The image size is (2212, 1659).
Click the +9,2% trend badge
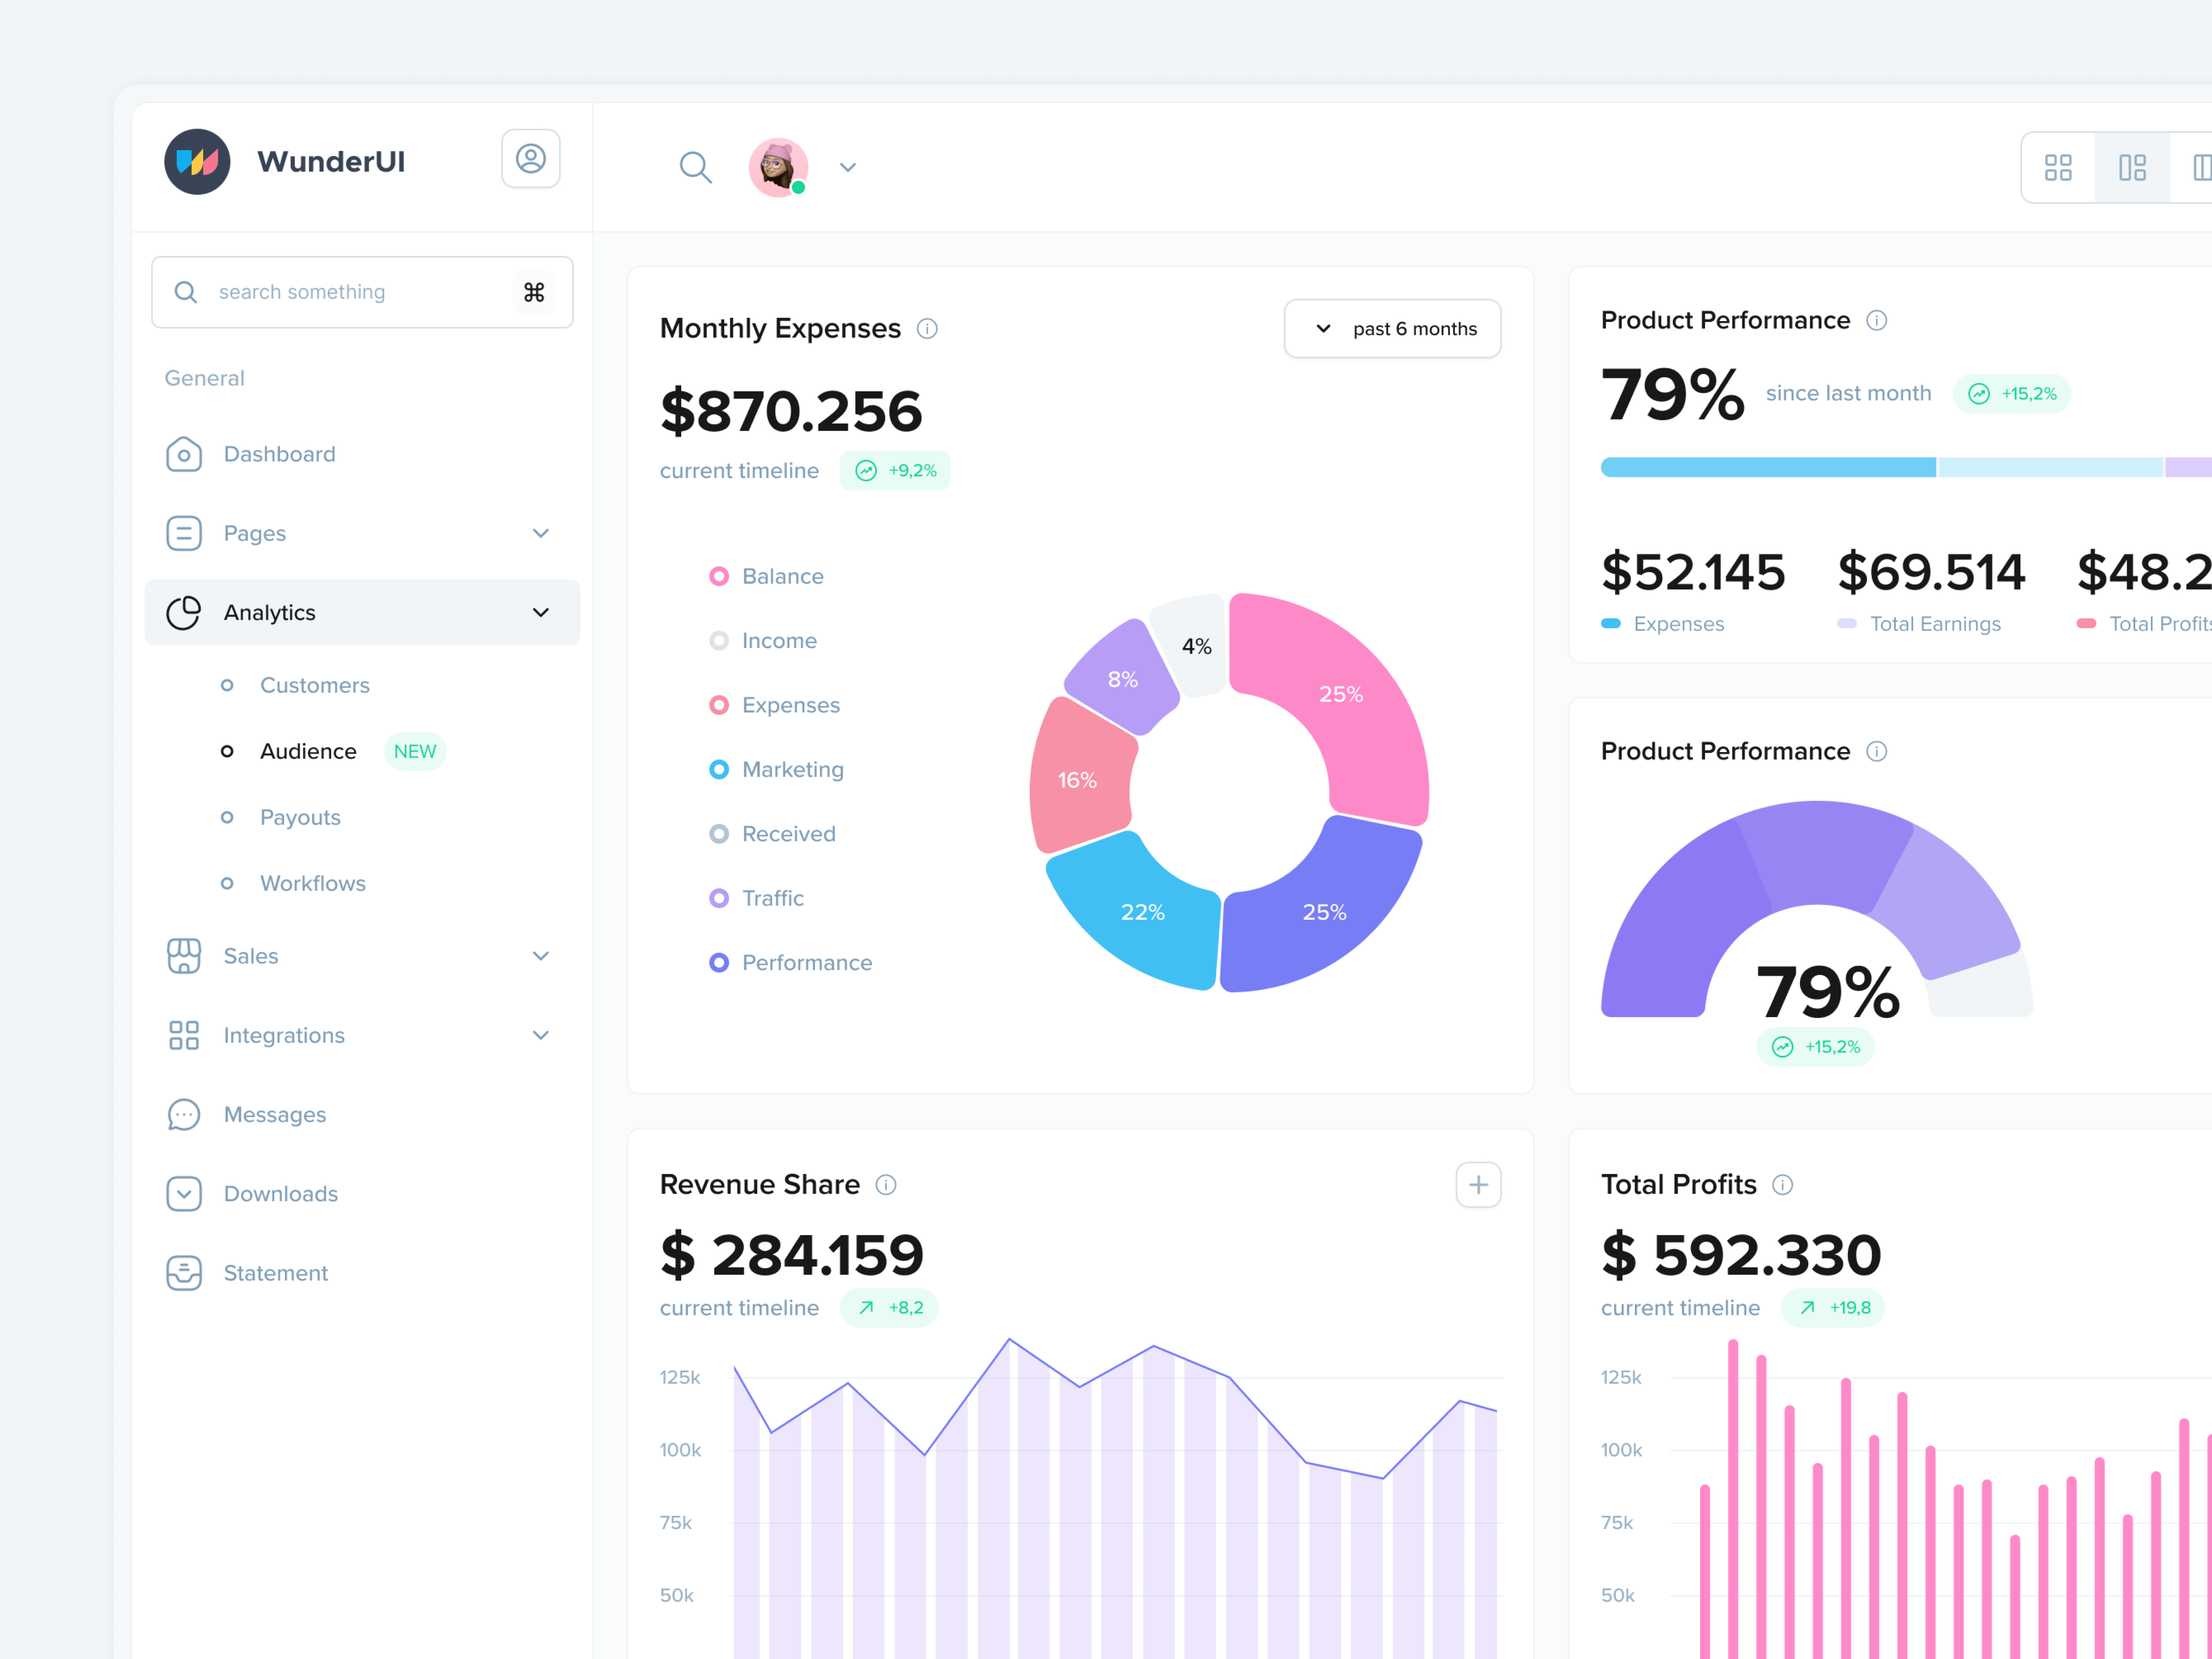[x=895, y=470]
